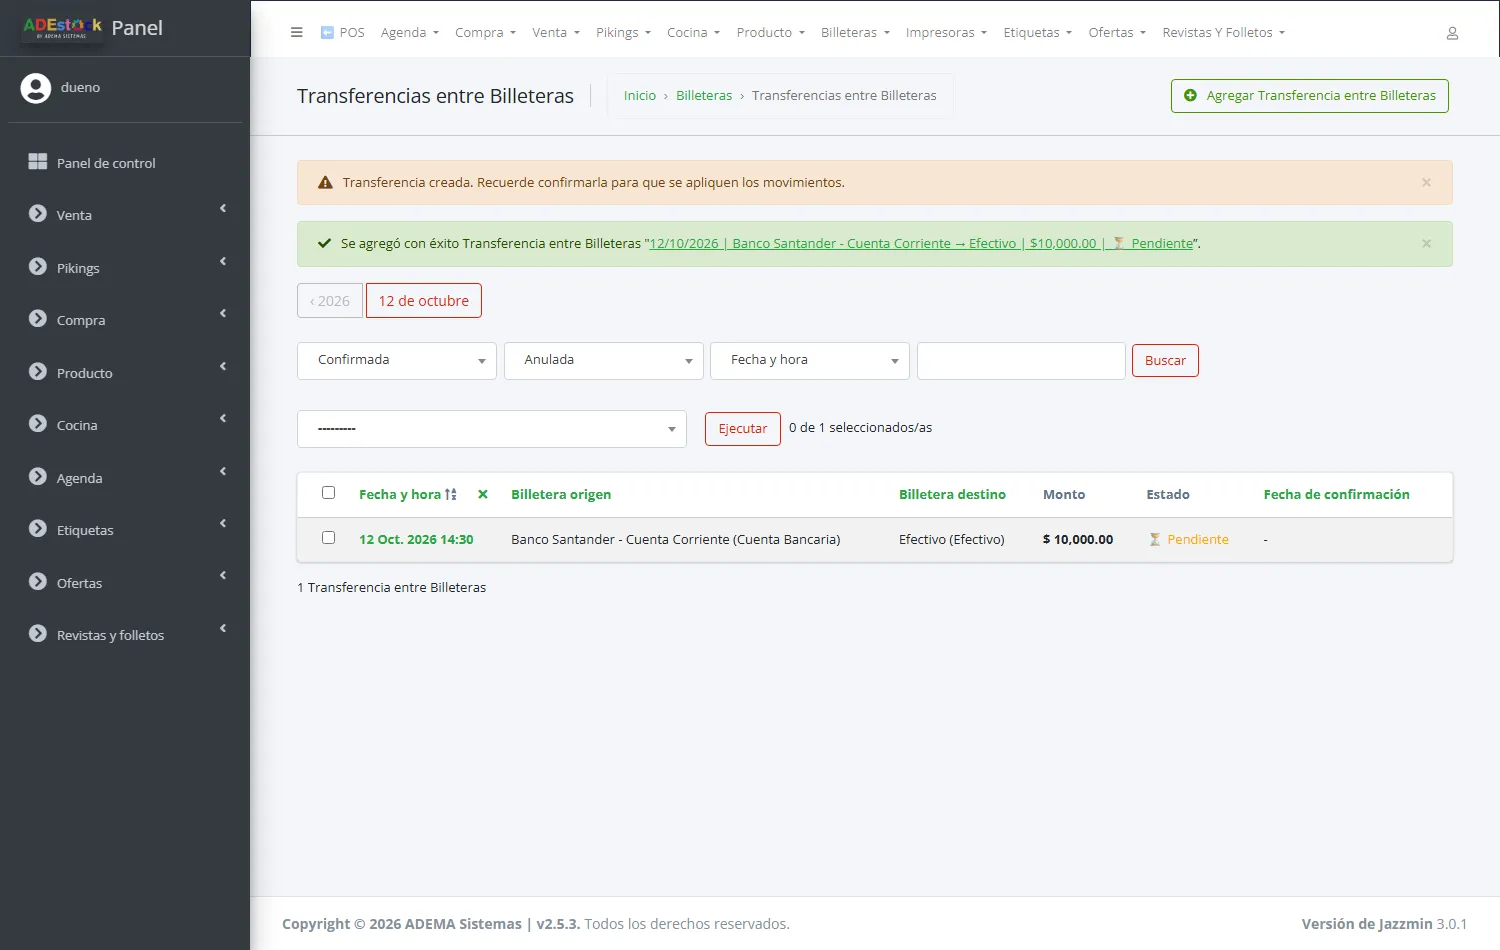This screenshot has width=1500, height=950.
Task: Click the hourglass Pendiente status icon in row
Action: click(x=1155, y=539)
